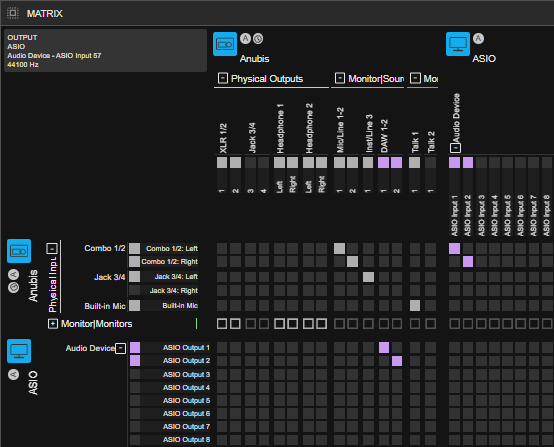Viewport: 554px width, 447px height.
Task: Toggle the Talk 1 header indicator
Action: [414, 163]
